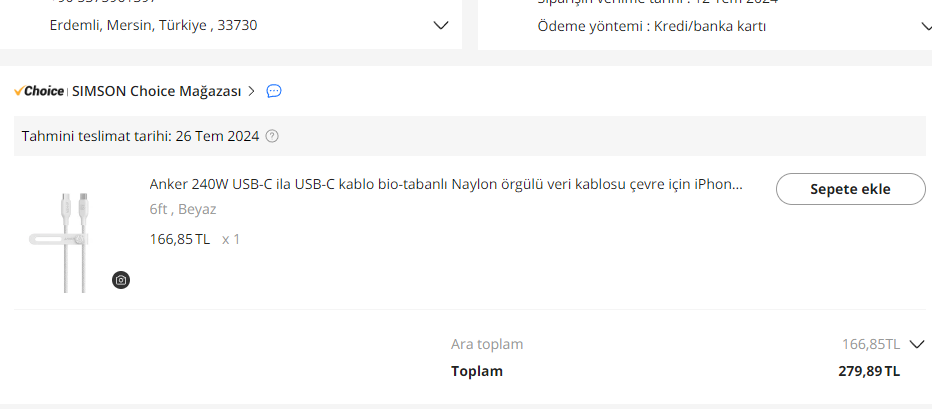The image size is (932, 409).
Task: Click the camera icon on product image
Action: pos(121,280)
